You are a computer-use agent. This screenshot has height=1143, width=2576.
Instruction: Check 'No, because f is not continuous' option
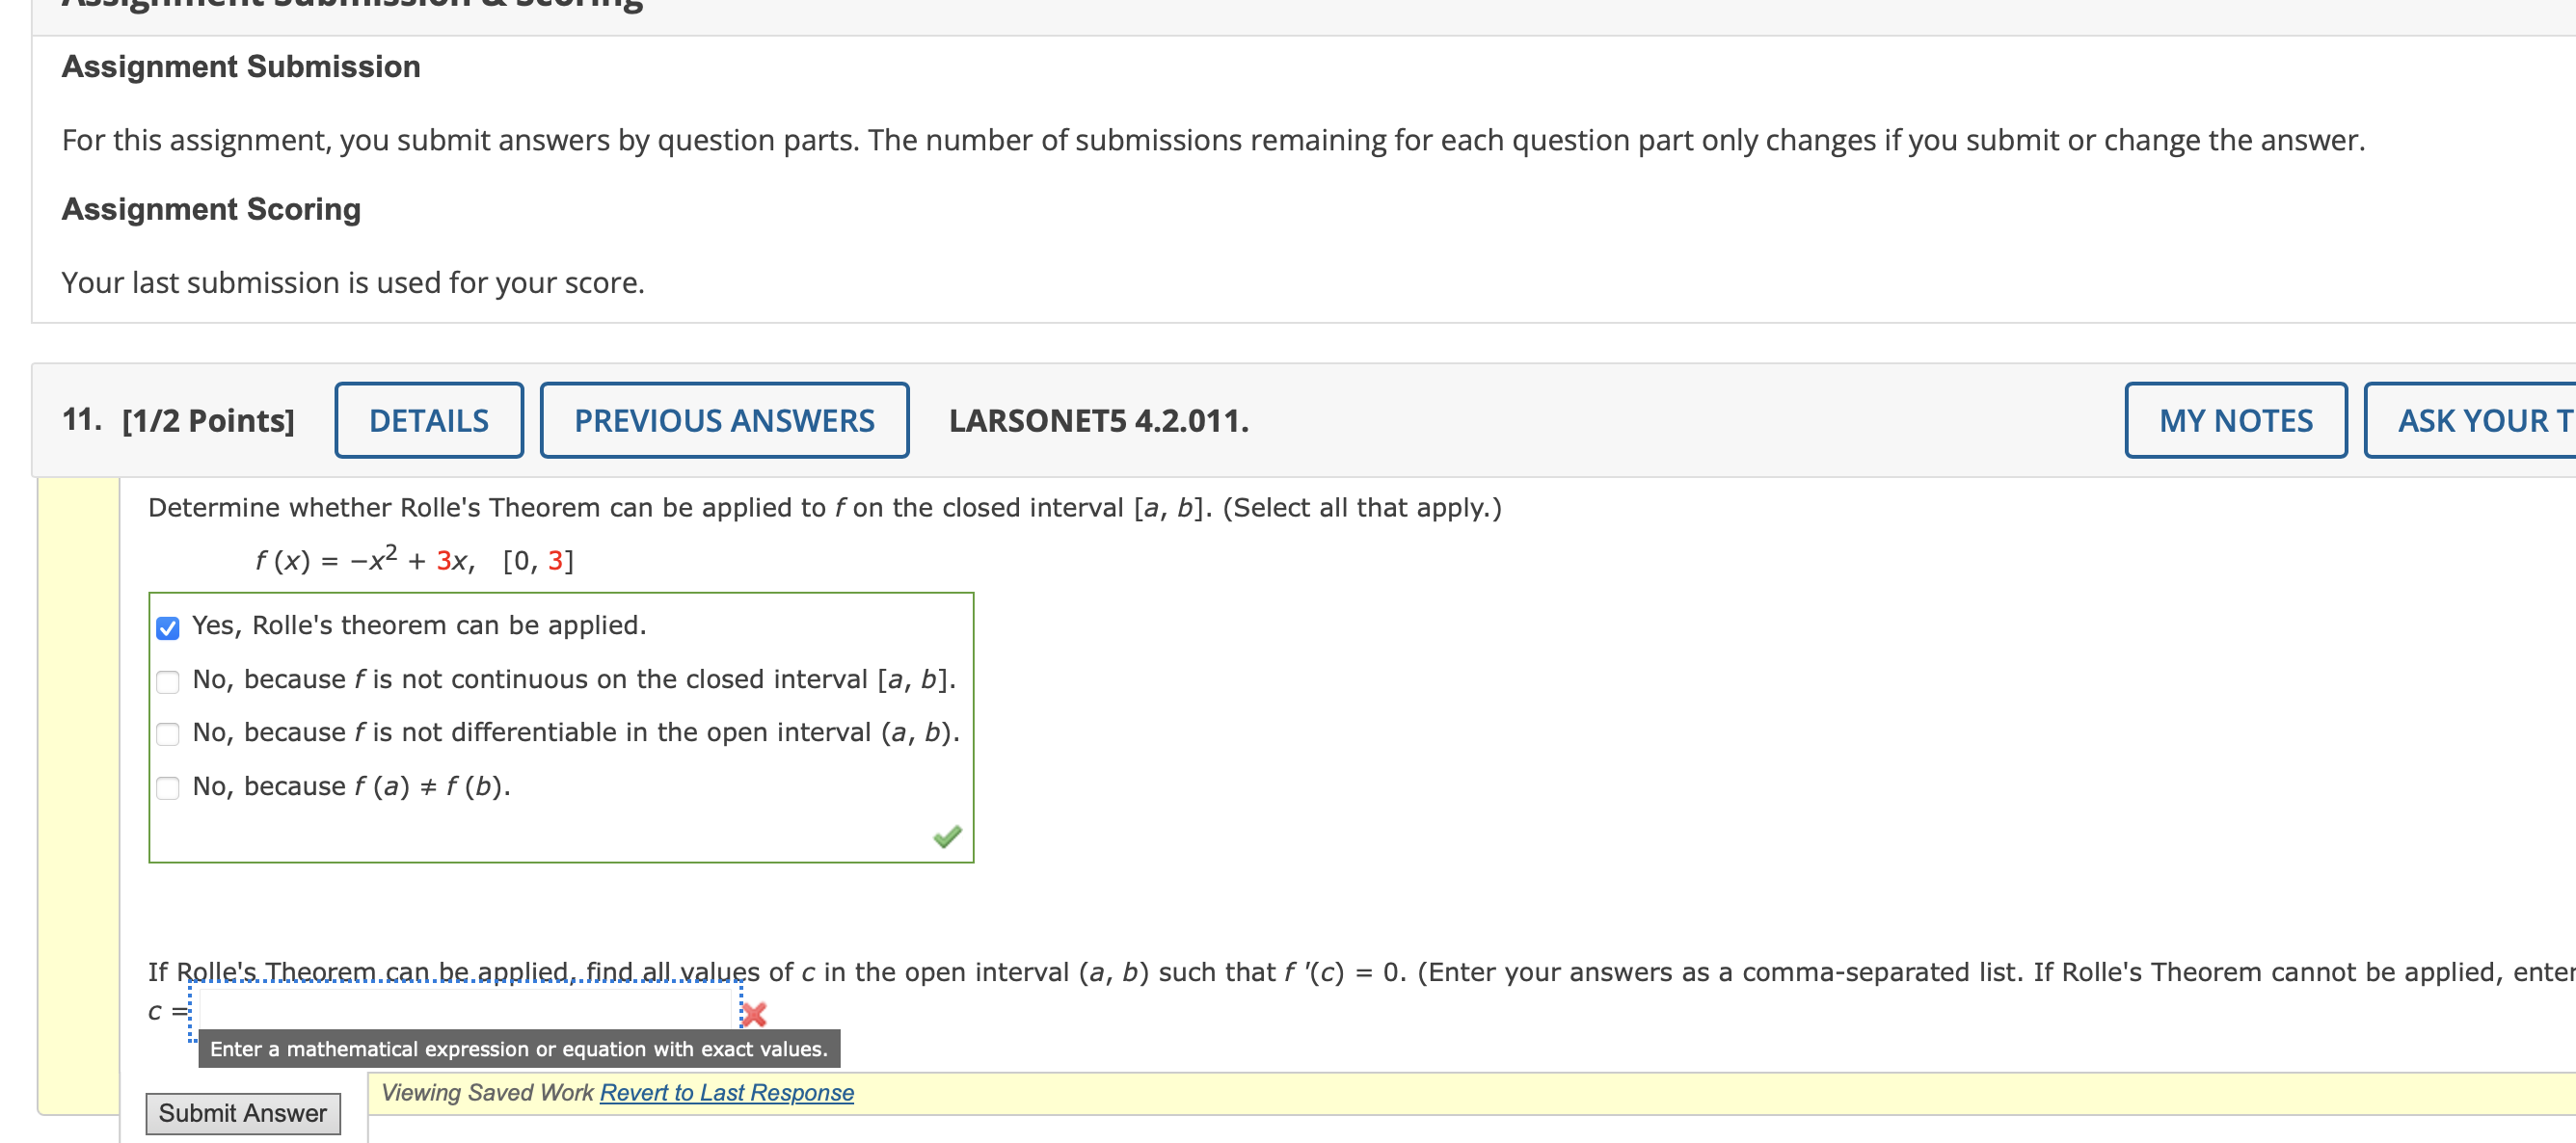point(168,681)
